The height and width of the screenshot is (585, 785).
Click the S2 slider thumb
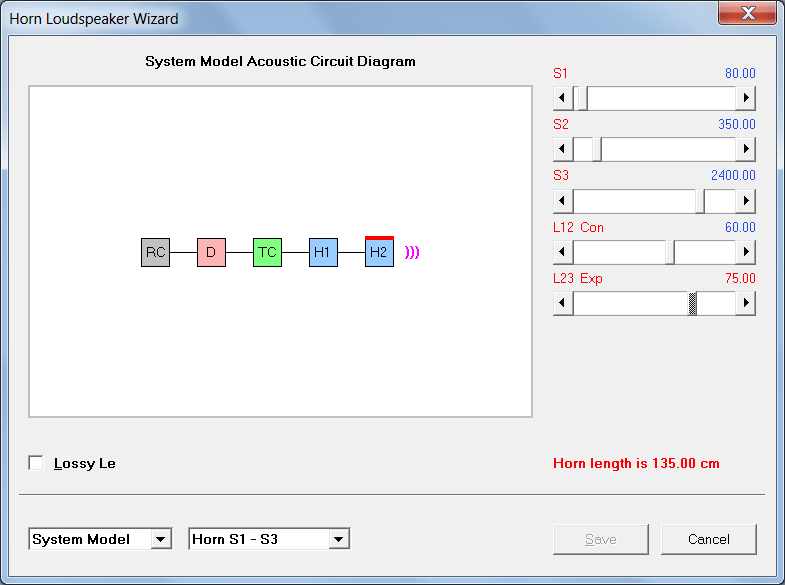(597, 149)
